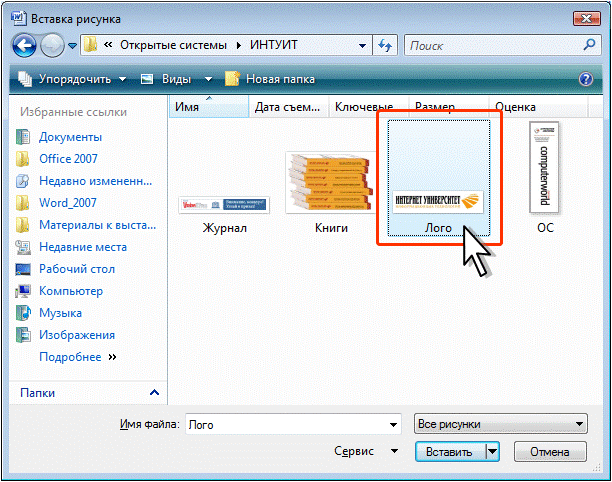Open recent pages dropdown beside Forward arrow
The height and width of the screenshot is (482, 612).
[72, 46]
